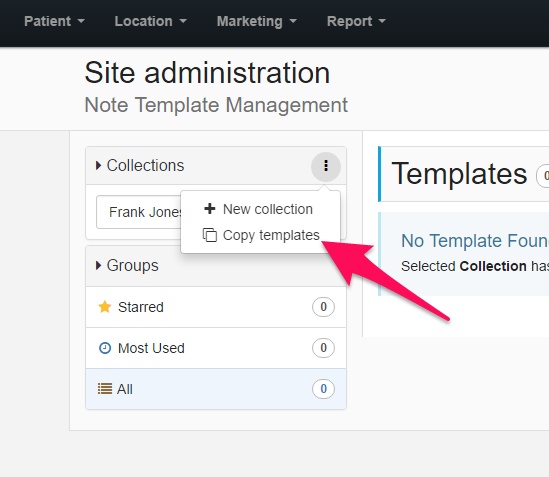Open the Patient dropdown menu
Viewport: 549px width, 477px height.
(54, 21)
